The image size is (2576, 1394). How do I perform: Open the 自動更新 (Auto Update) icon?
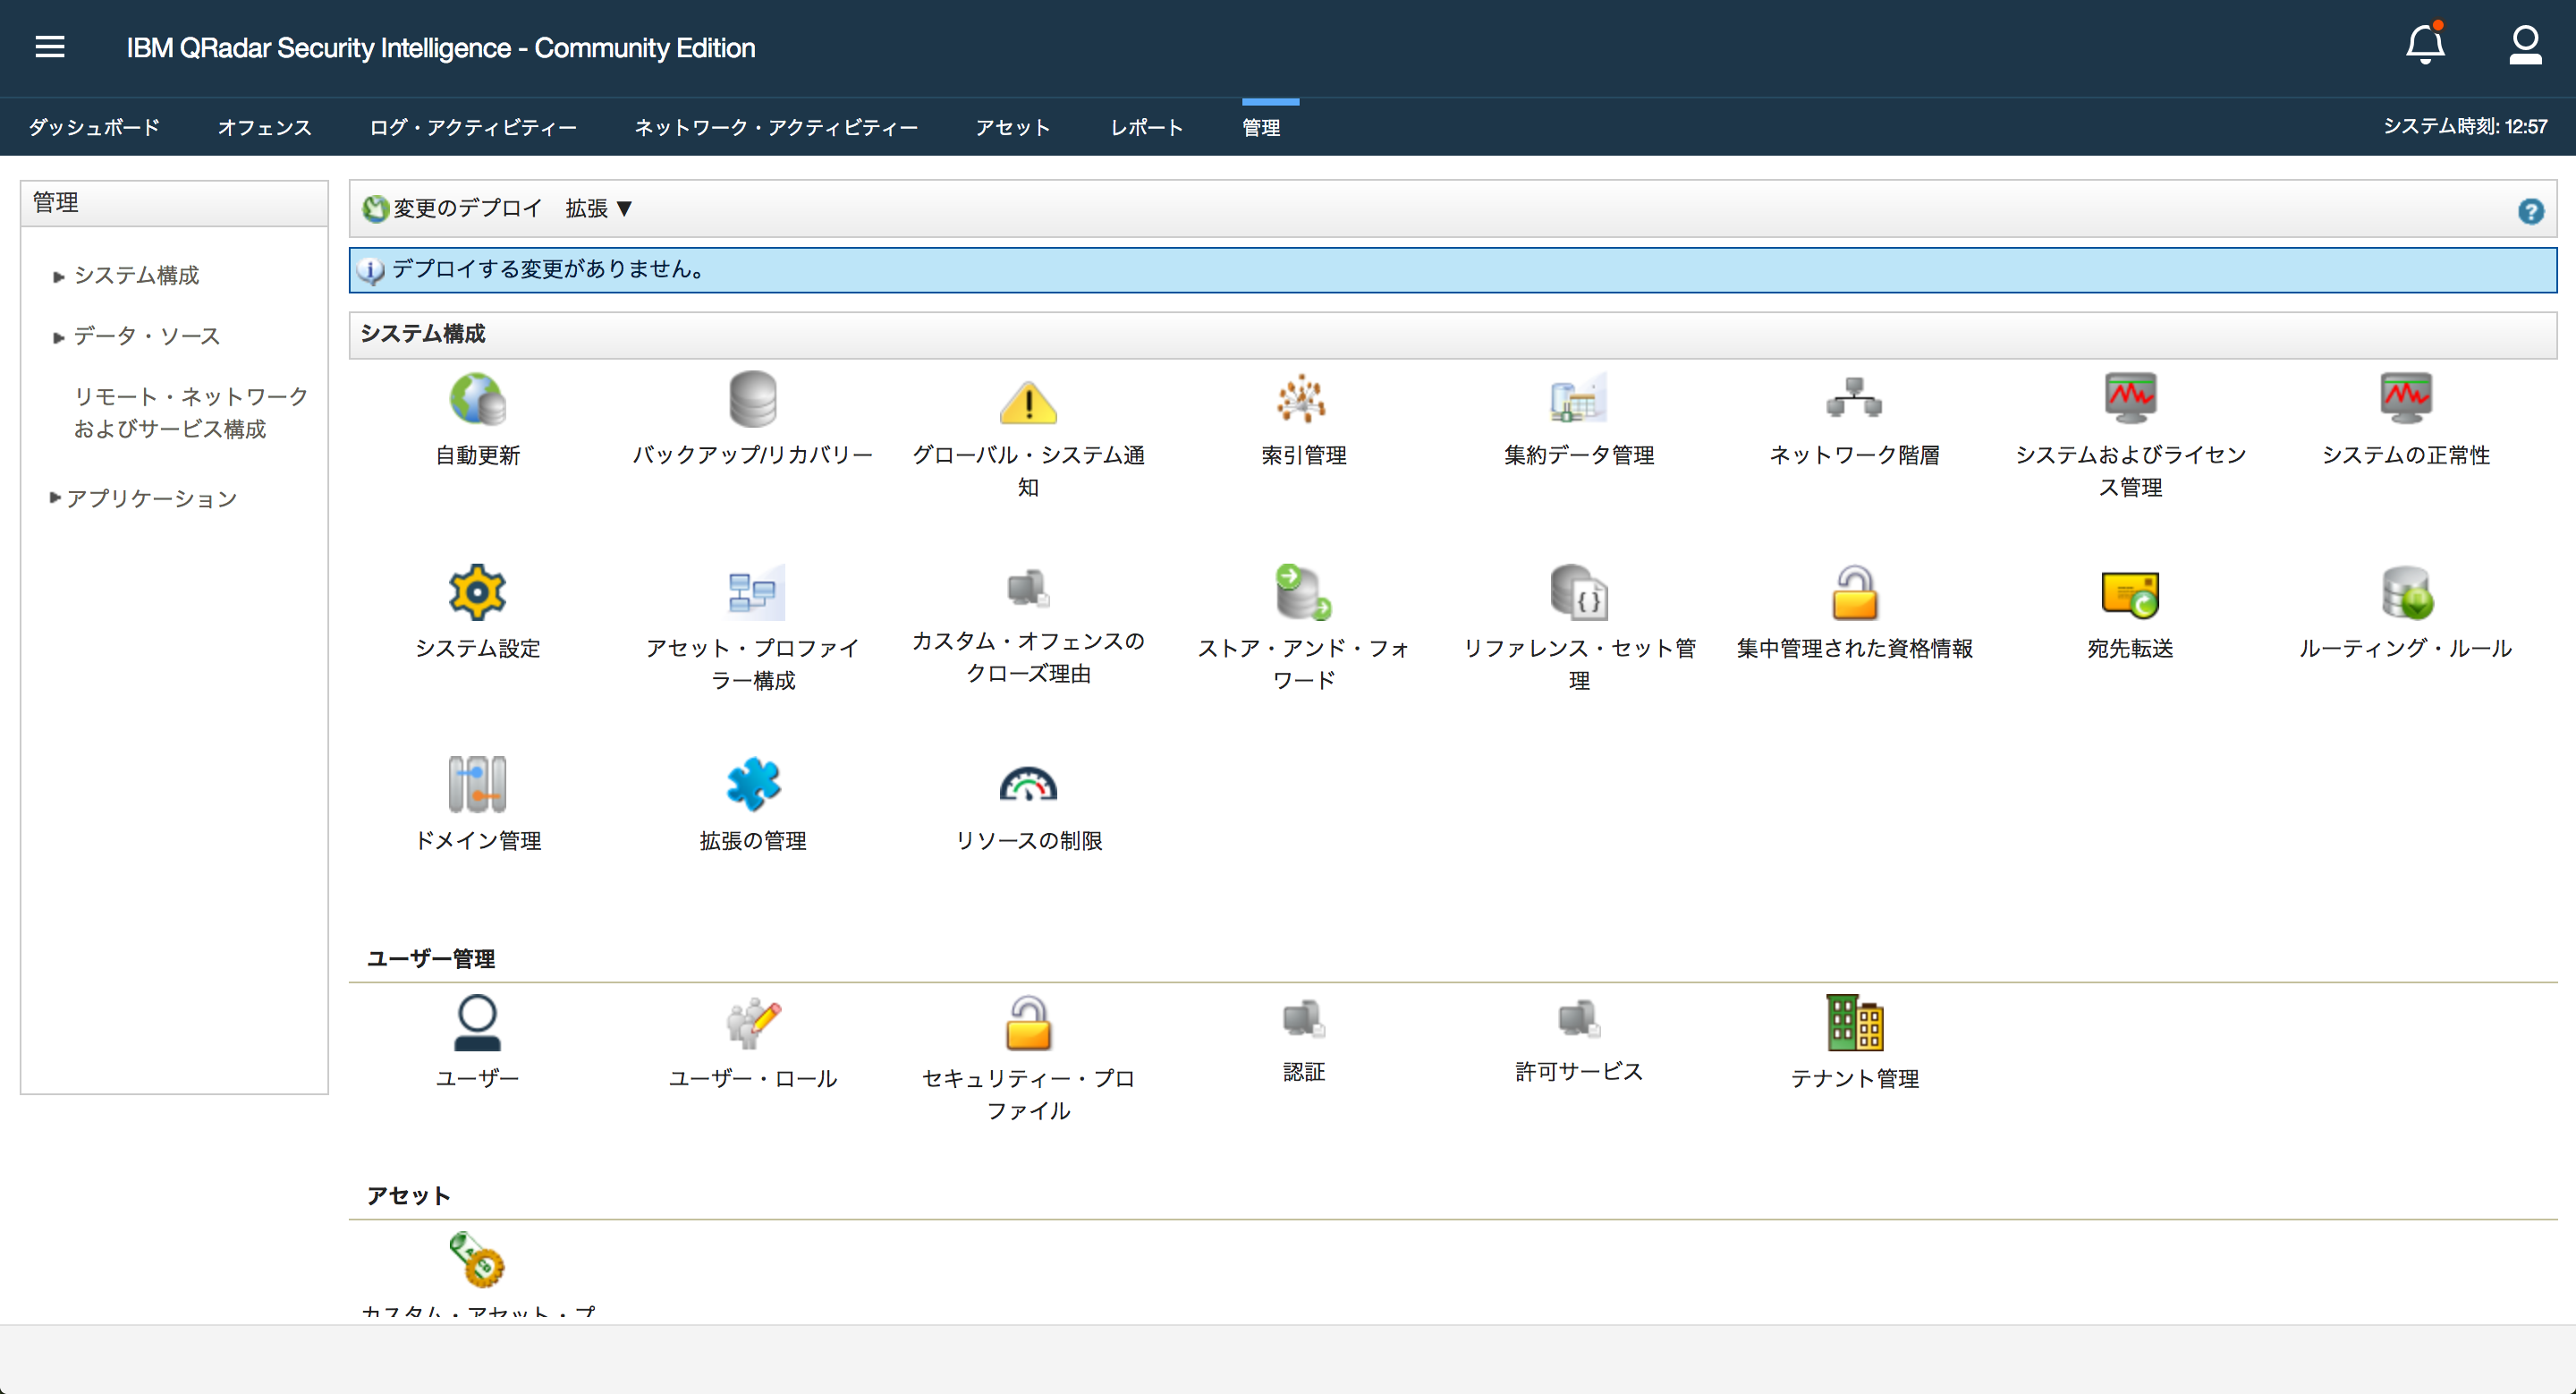[477, 400]
